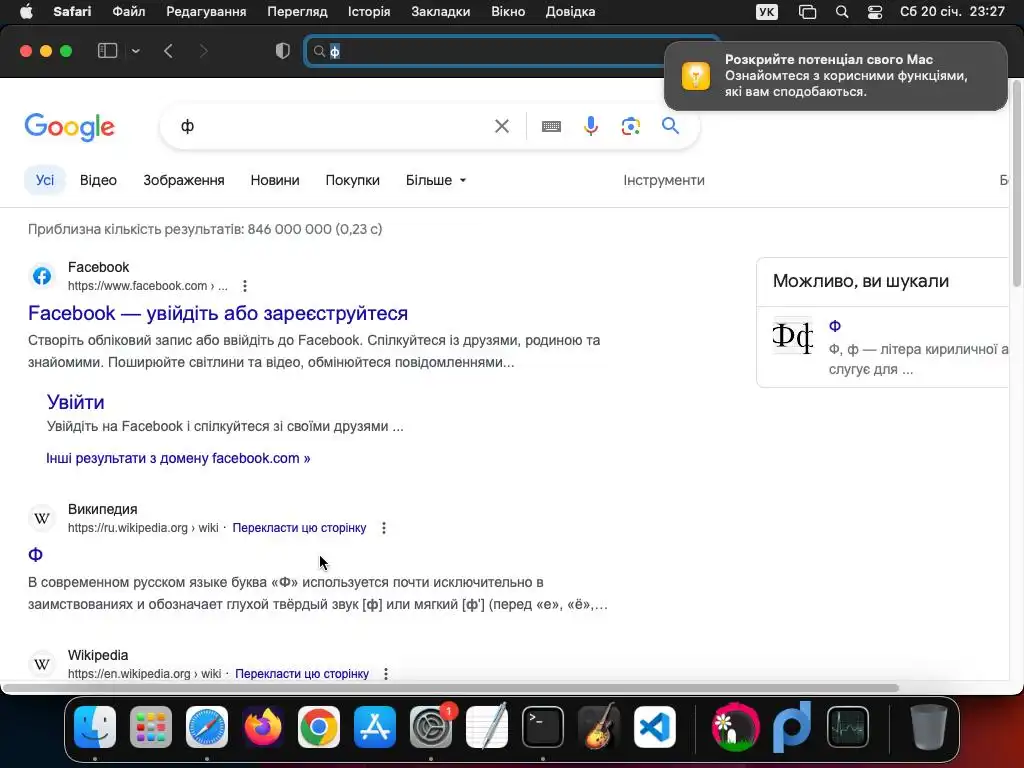Switch to the Покупки tab
The height and width of the screenshot is (768, 1024).
point(353,180)
